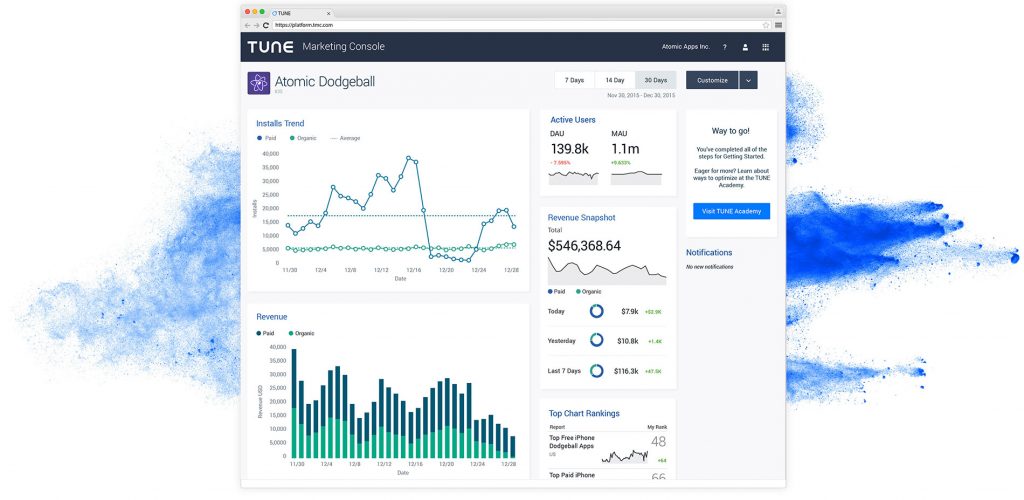
Task: Click the browser reload icon
Action: tap(265, 25)
